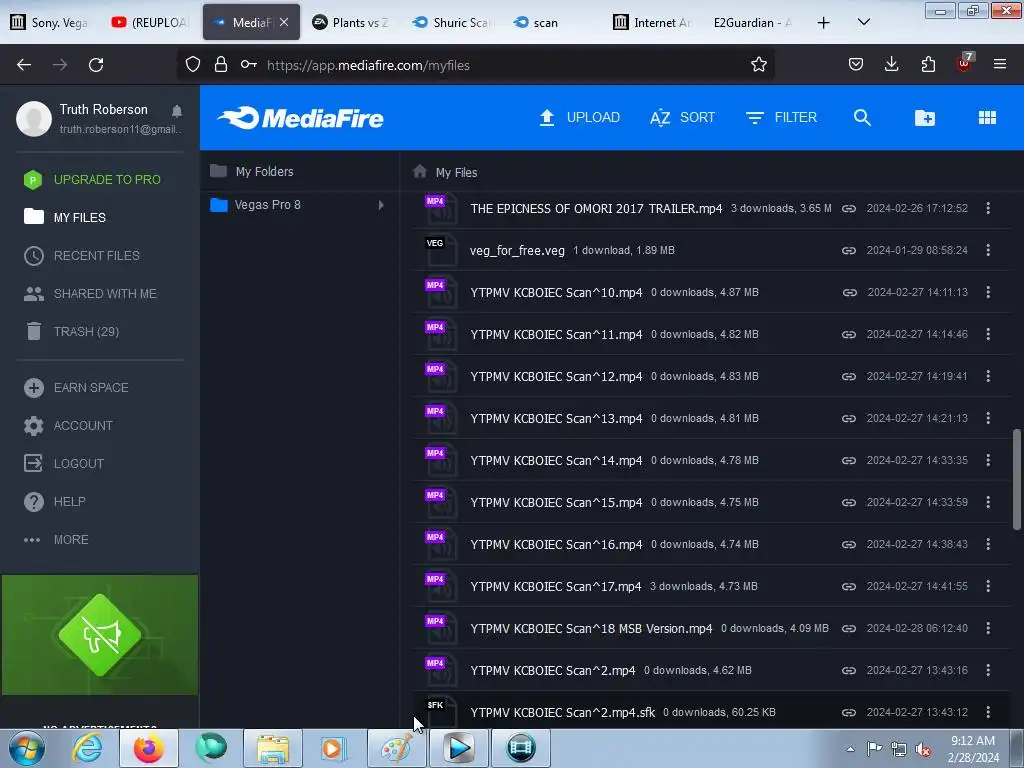Viewport: 1024px width, 768px height.
Task: Open browser downloads panel
Action: (x=891, y=64)
